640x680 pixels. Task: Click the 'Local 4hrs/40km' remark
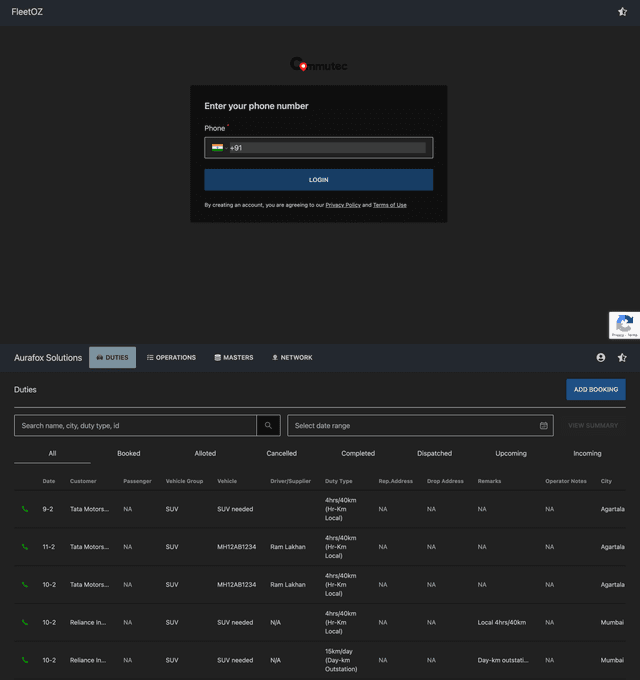tap(502, 622)
